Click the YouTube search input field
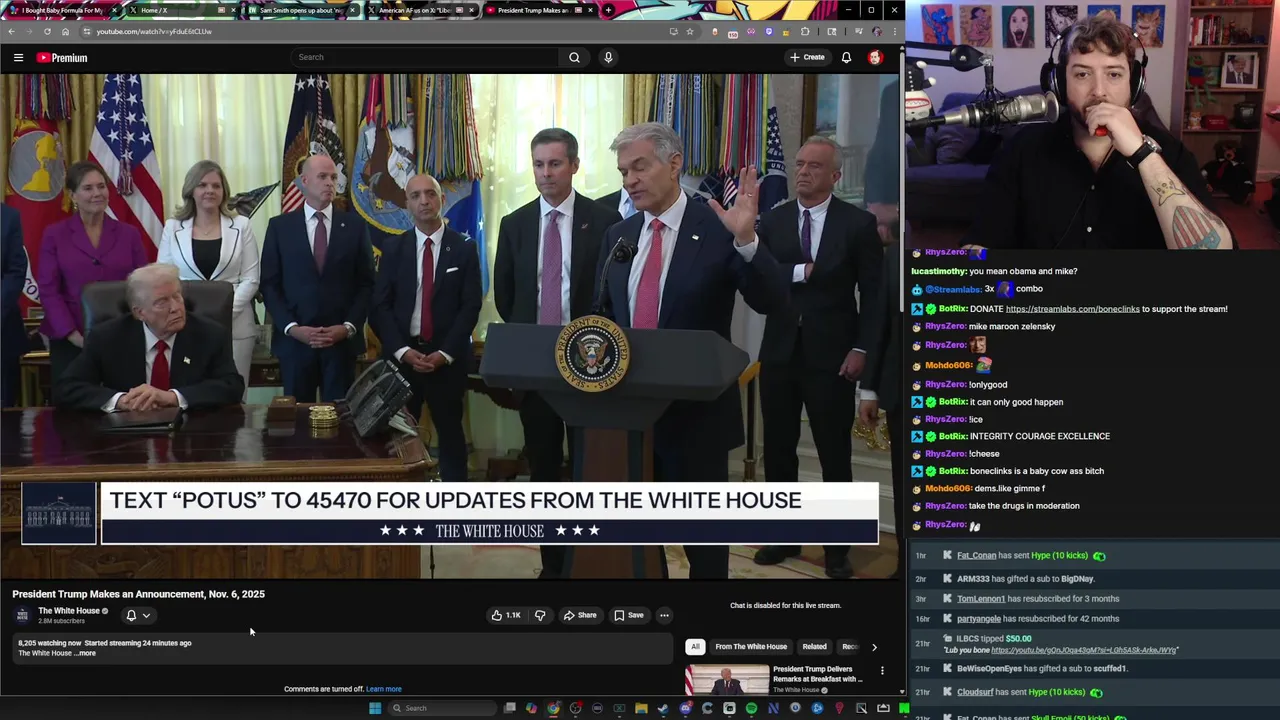Screen dimensions: 1280x720 click(x=425, y=57)
